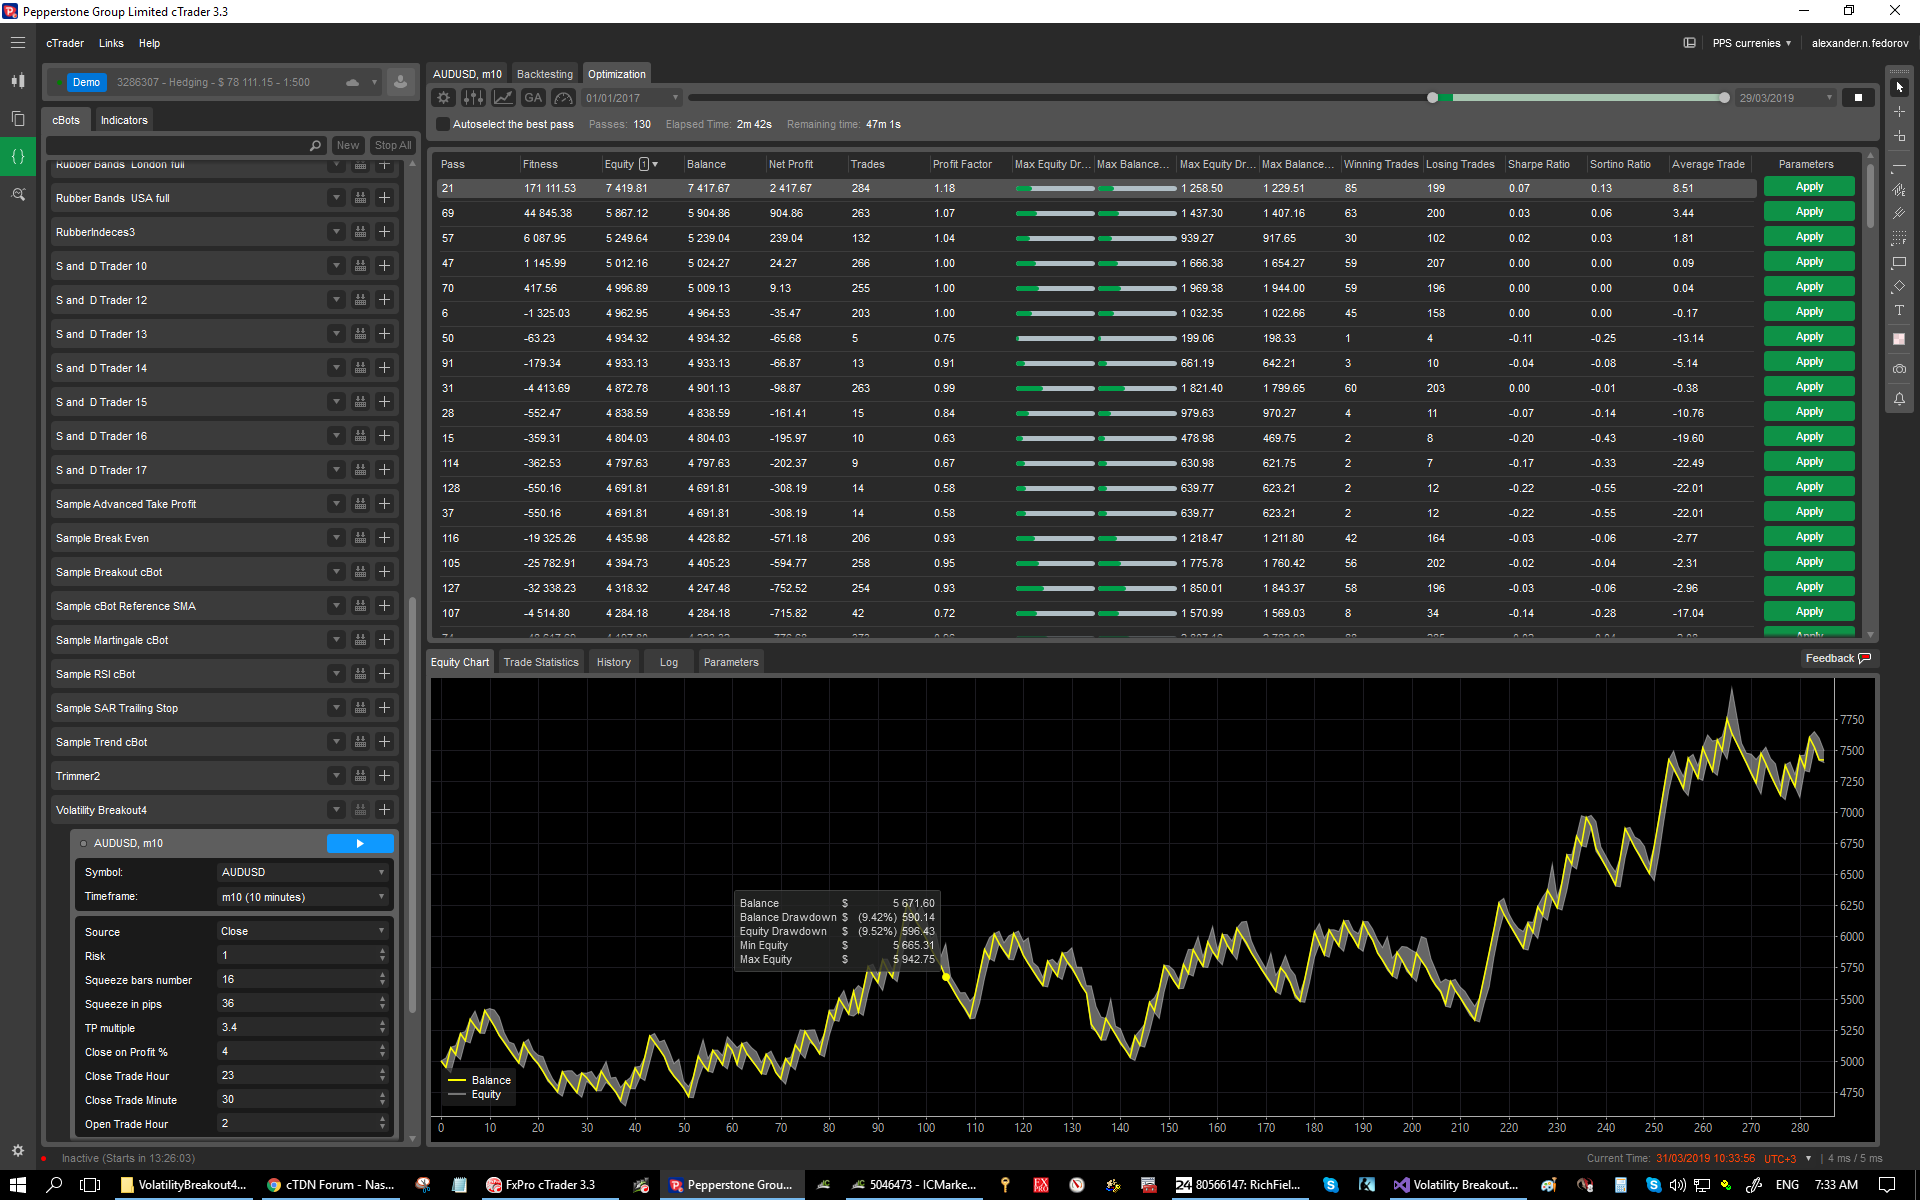
Task: Open the settings gear at bottom-left corner
Action: 18,1151
